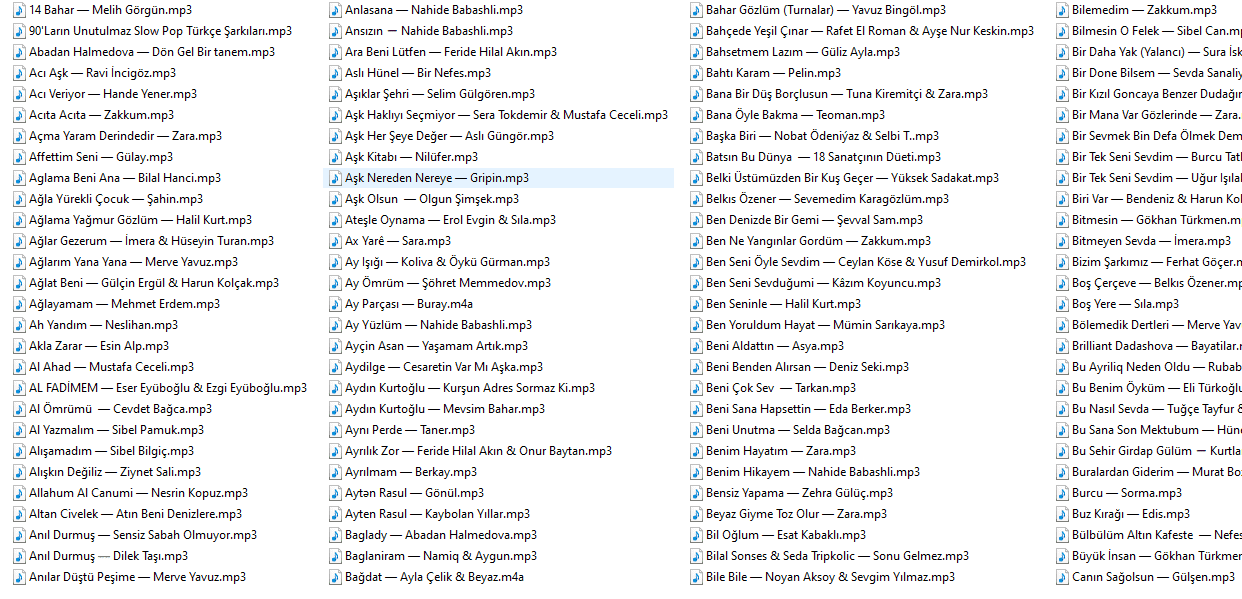
Task: Select Bilmesin O Felek — Sibel Can.mp3
Action: pyautogui.click(x=1157, y=31)
